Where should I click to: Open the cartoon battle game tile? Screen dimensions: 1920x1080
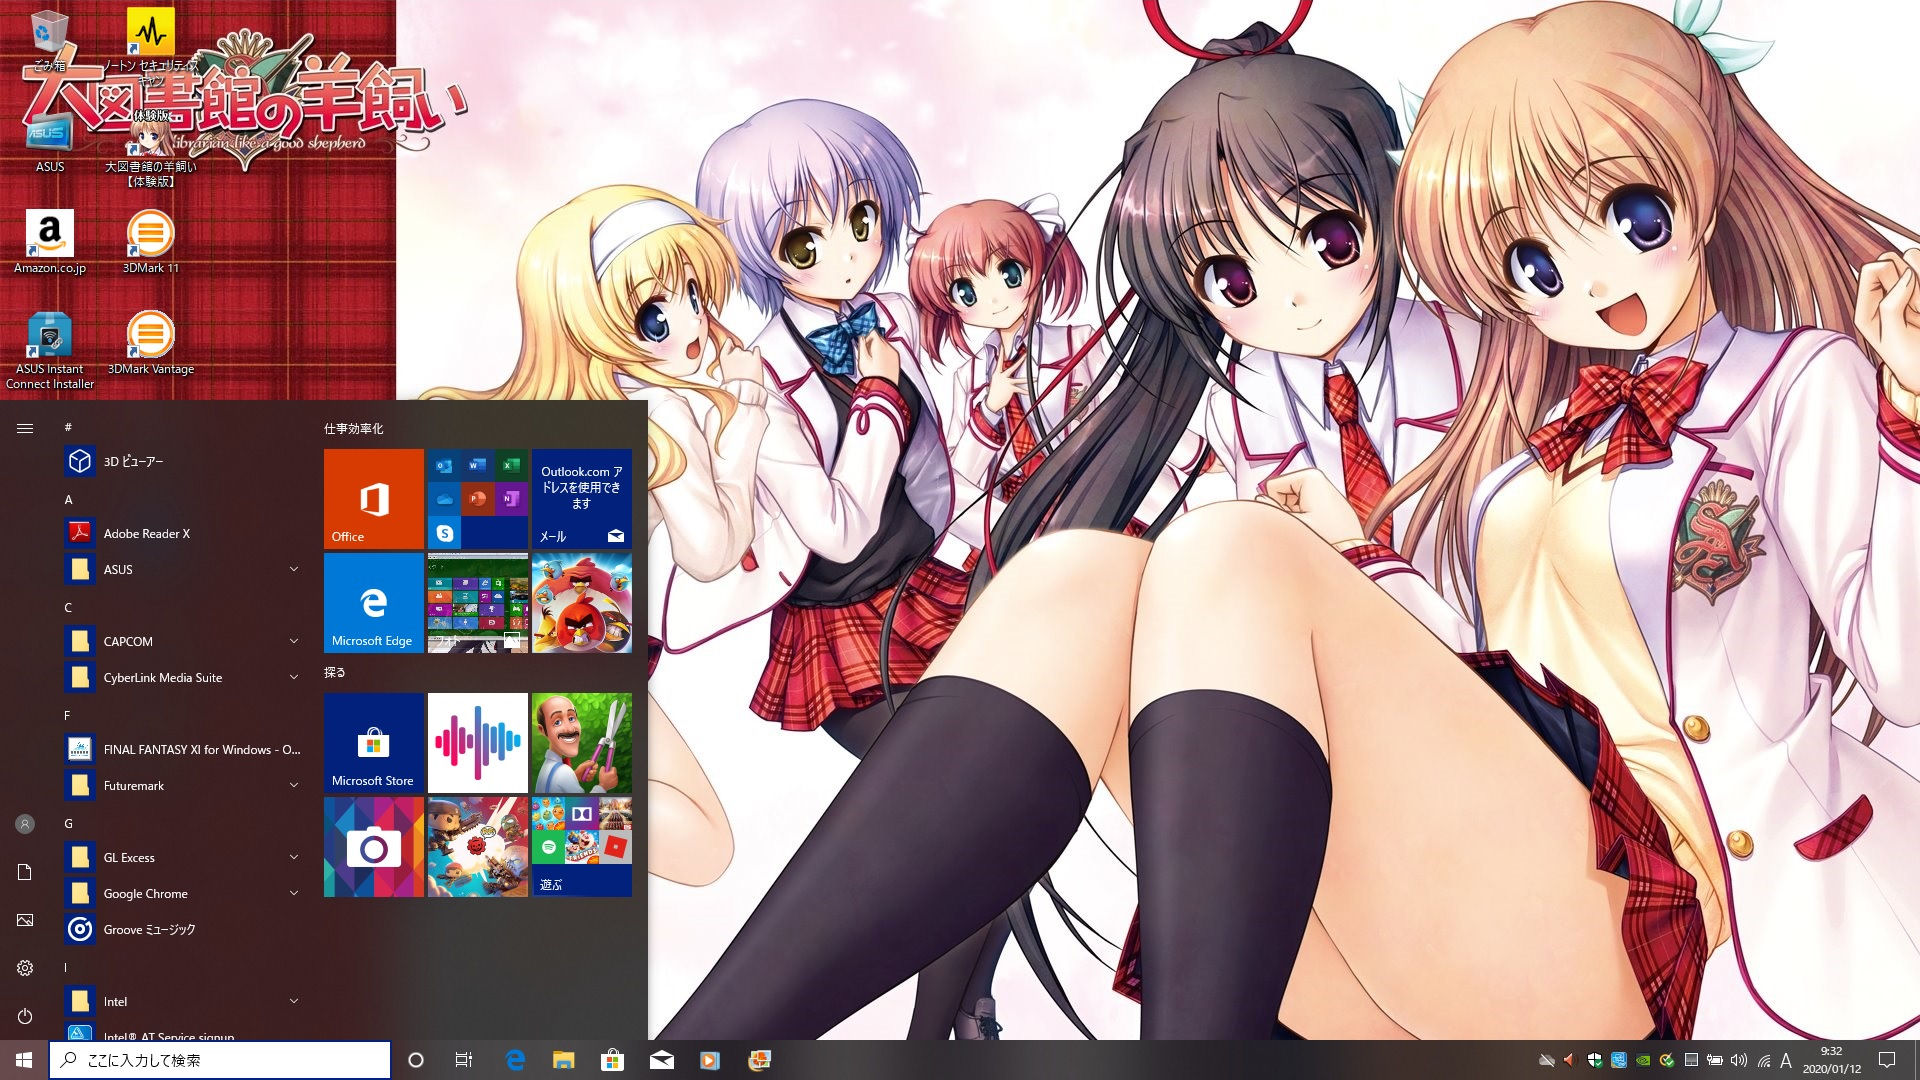coord(478,847)
